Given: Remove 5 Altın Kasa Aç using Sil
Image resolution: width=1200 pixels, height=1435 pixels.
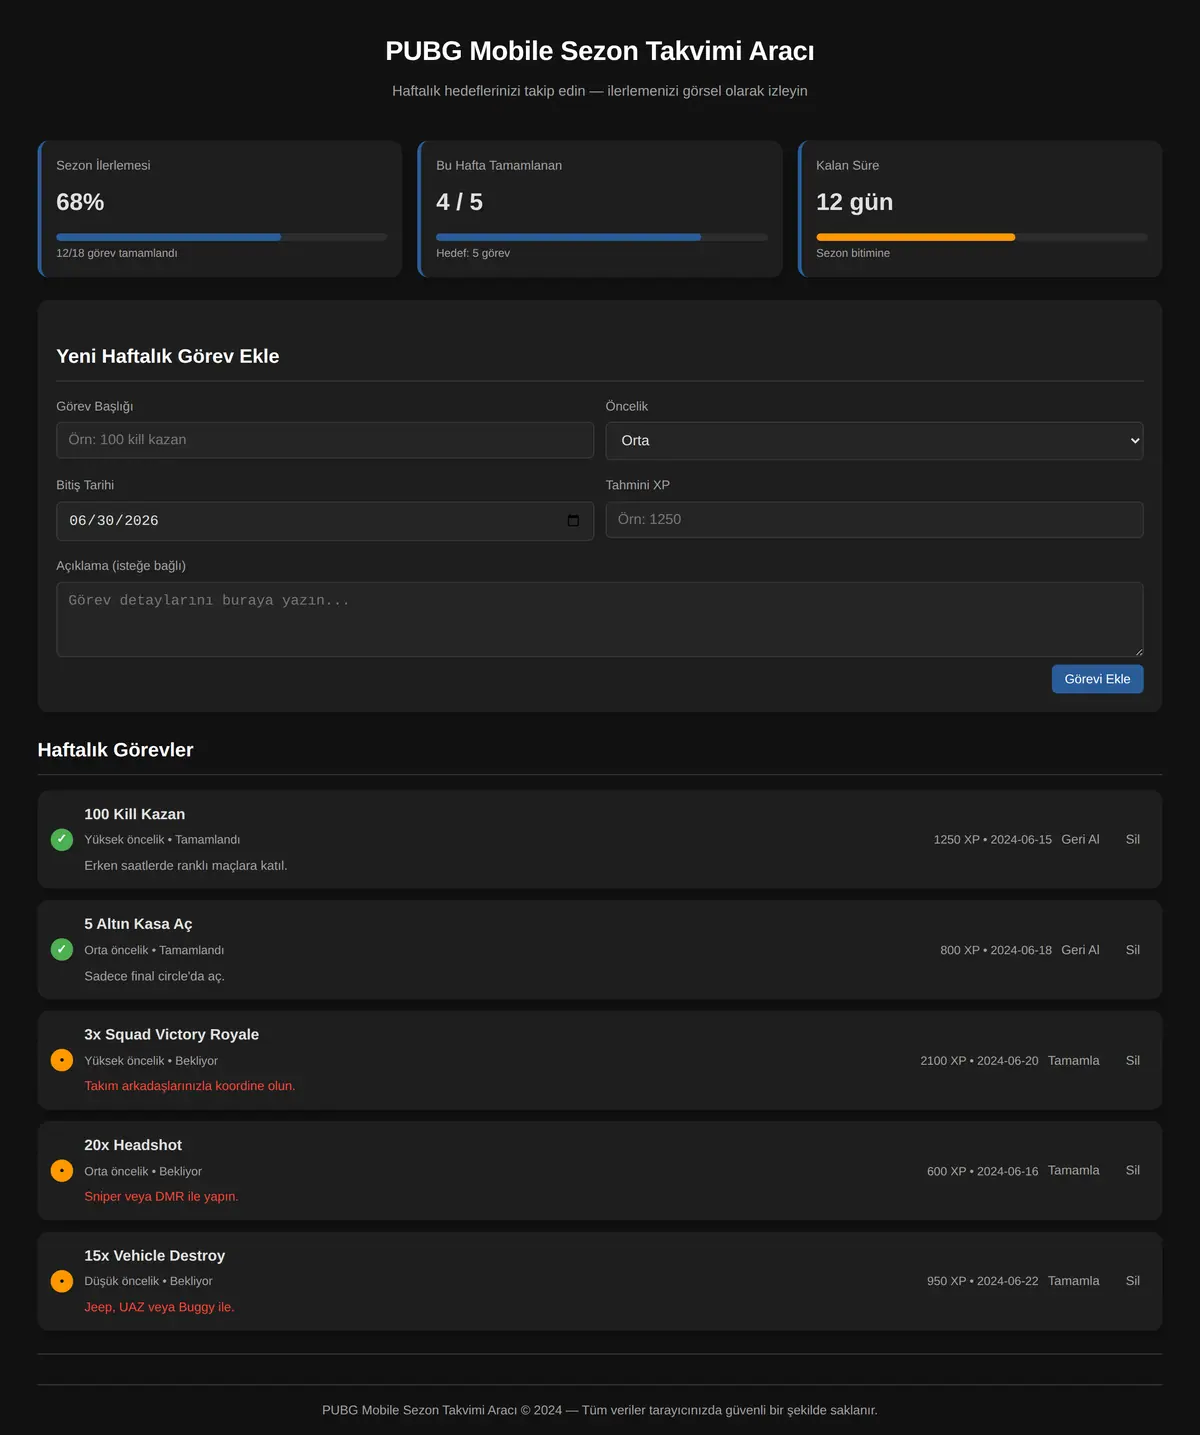Looking at the screenshot, I should [1133, 950].
